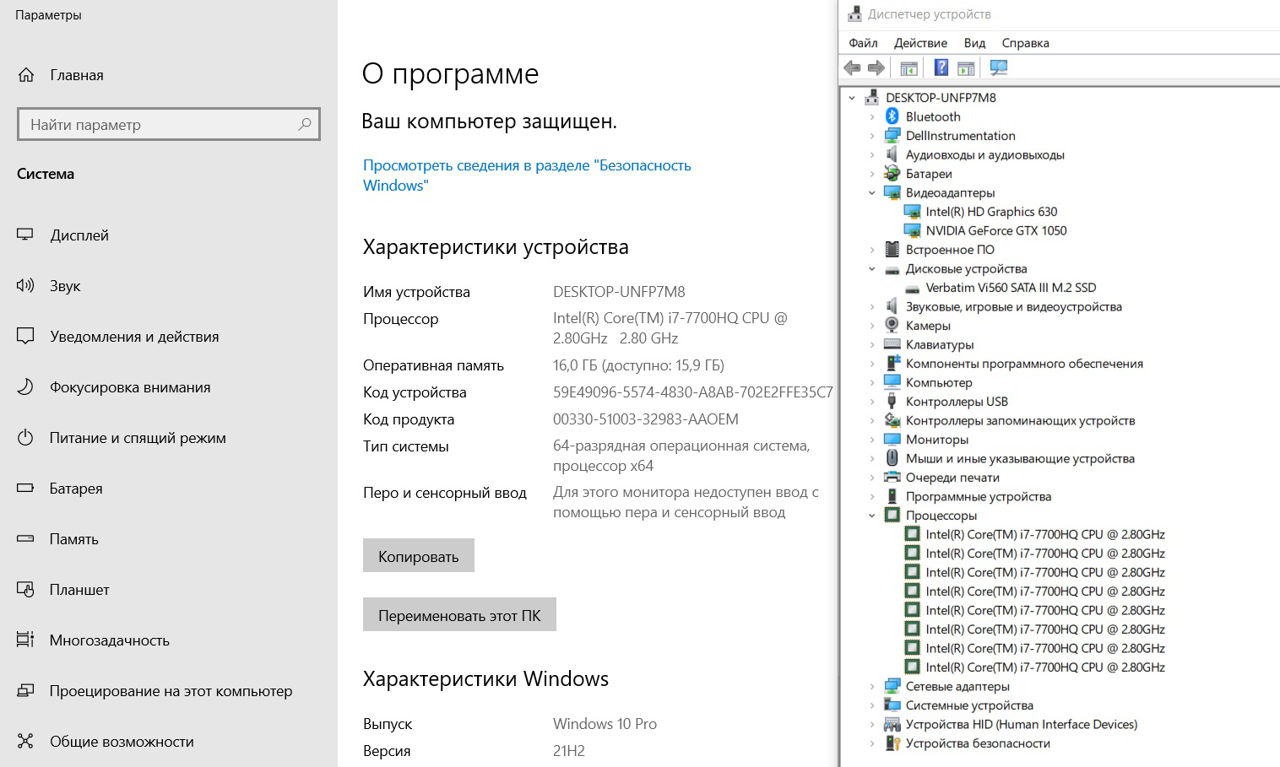Select NVIDIA GeForce GTX 1050 adapter

[x=996, y=231]
